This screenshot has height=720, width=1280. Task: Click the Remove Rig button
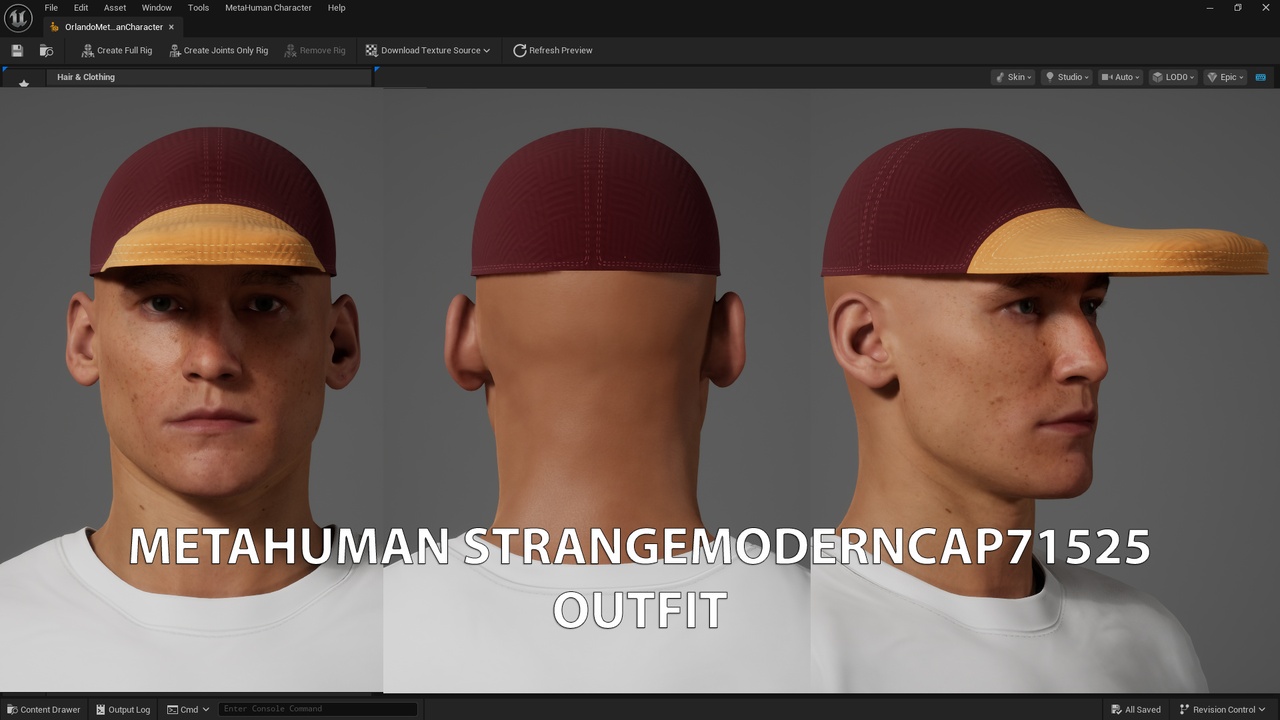[315, 50]
